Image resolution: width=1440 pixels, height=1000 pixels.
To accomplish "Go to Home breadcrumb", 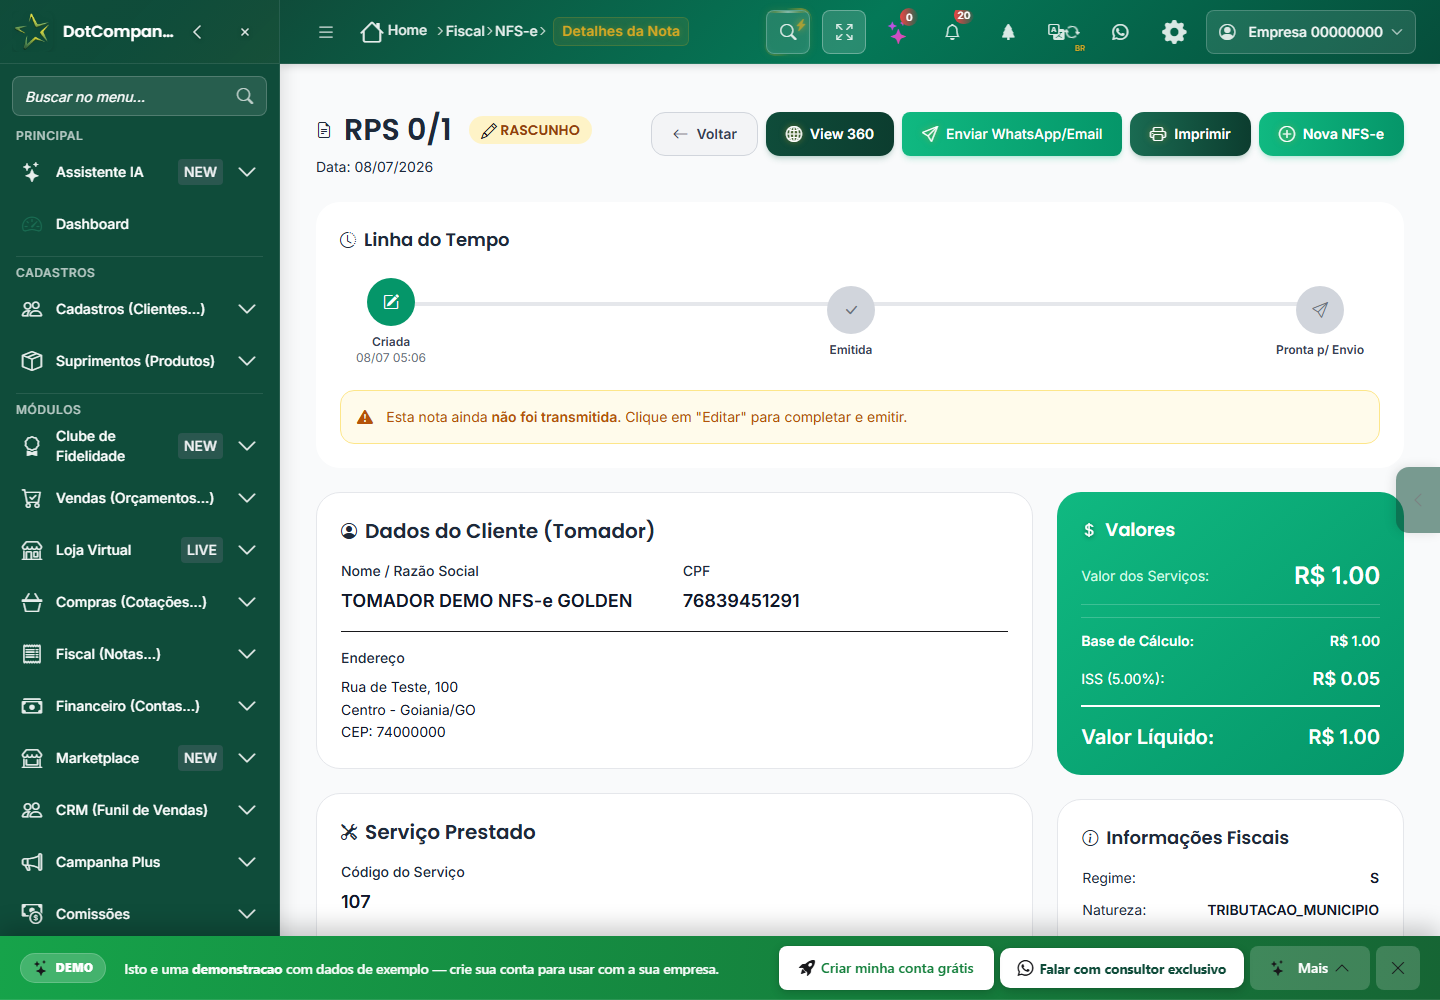I will [393, 31].
